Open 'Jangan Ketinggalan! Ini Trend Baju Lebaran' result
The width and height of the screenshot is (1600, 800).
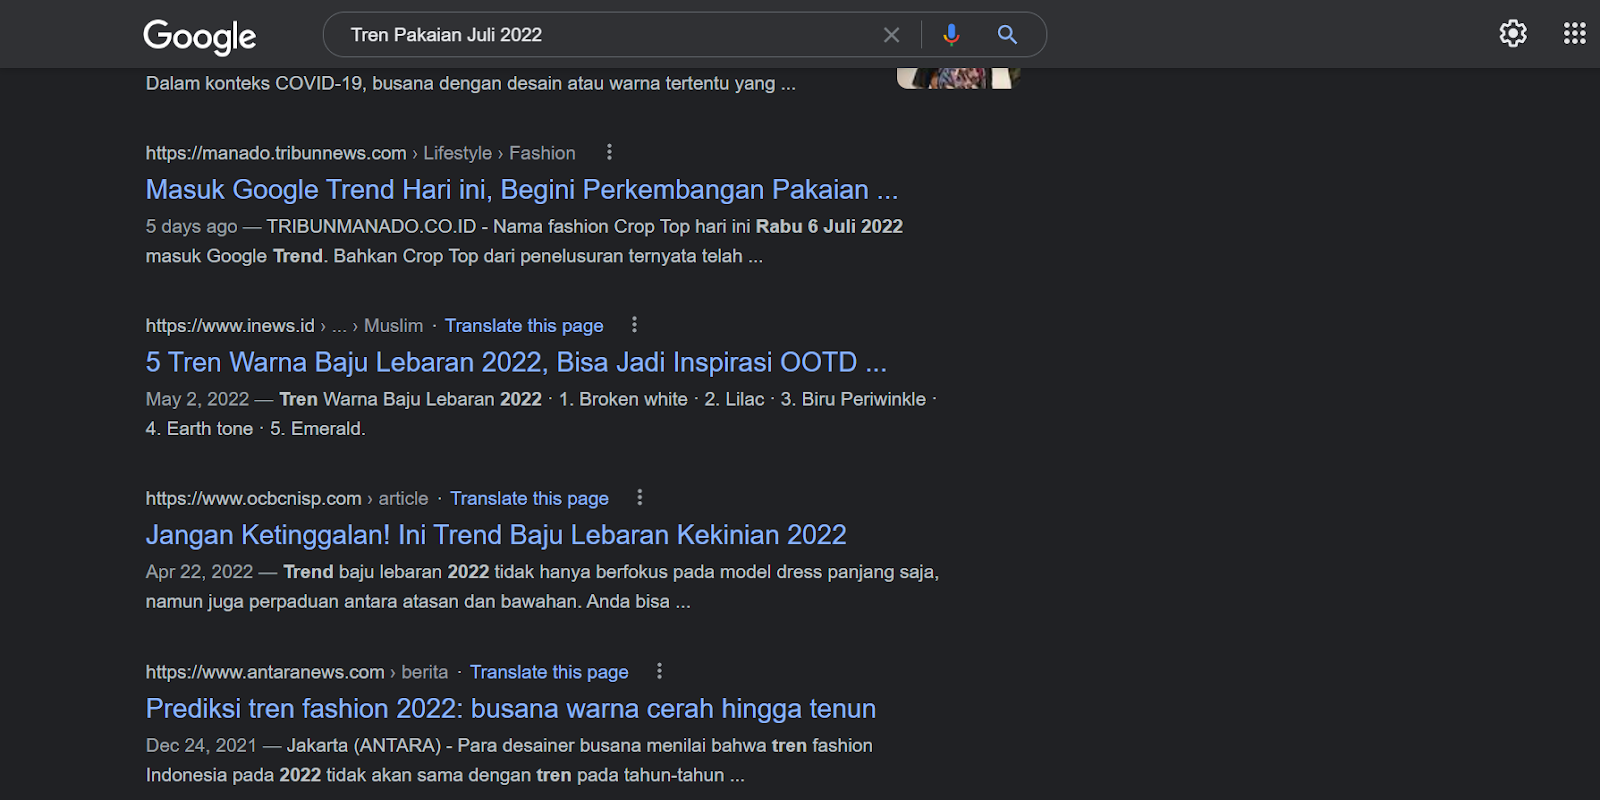click(x=496, y=535)
